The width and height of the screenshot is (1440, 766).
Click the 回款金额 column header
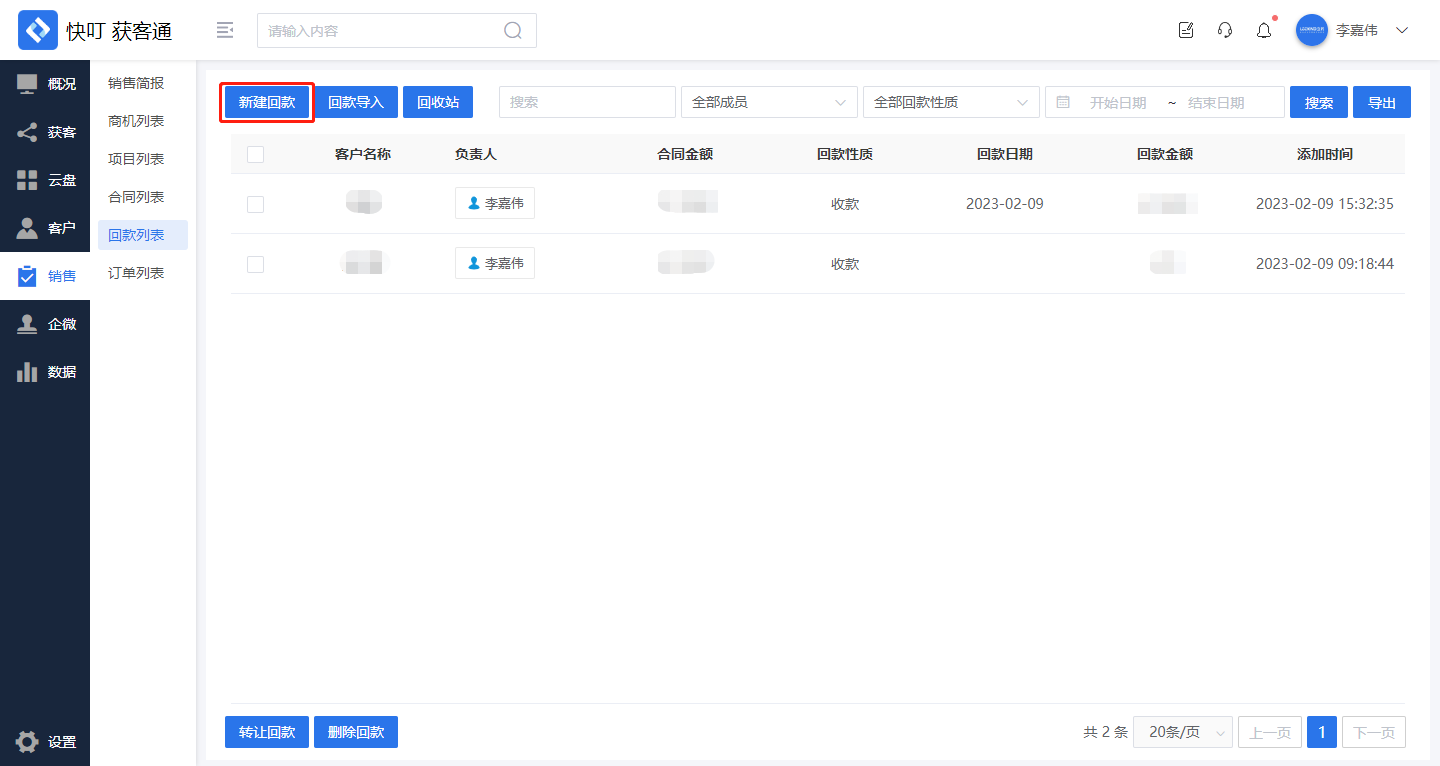click(1165, 154)
